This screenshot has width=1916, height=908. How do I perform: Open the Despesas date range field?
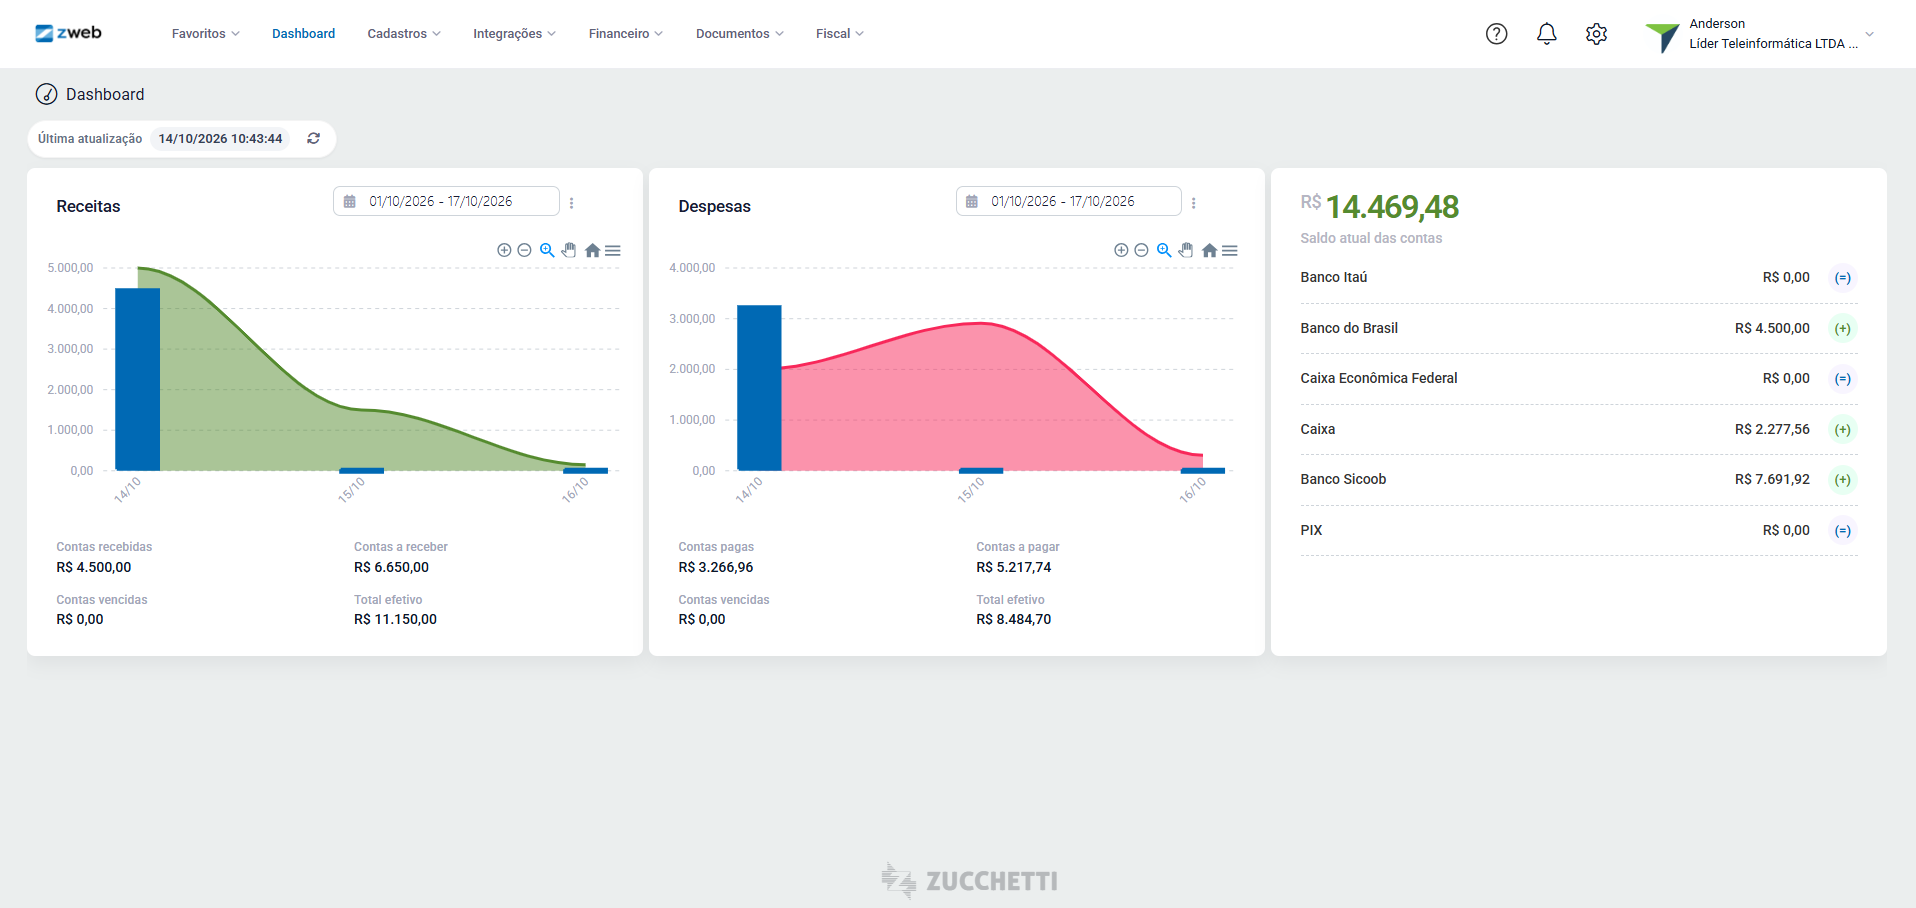tap(1068, 201)
